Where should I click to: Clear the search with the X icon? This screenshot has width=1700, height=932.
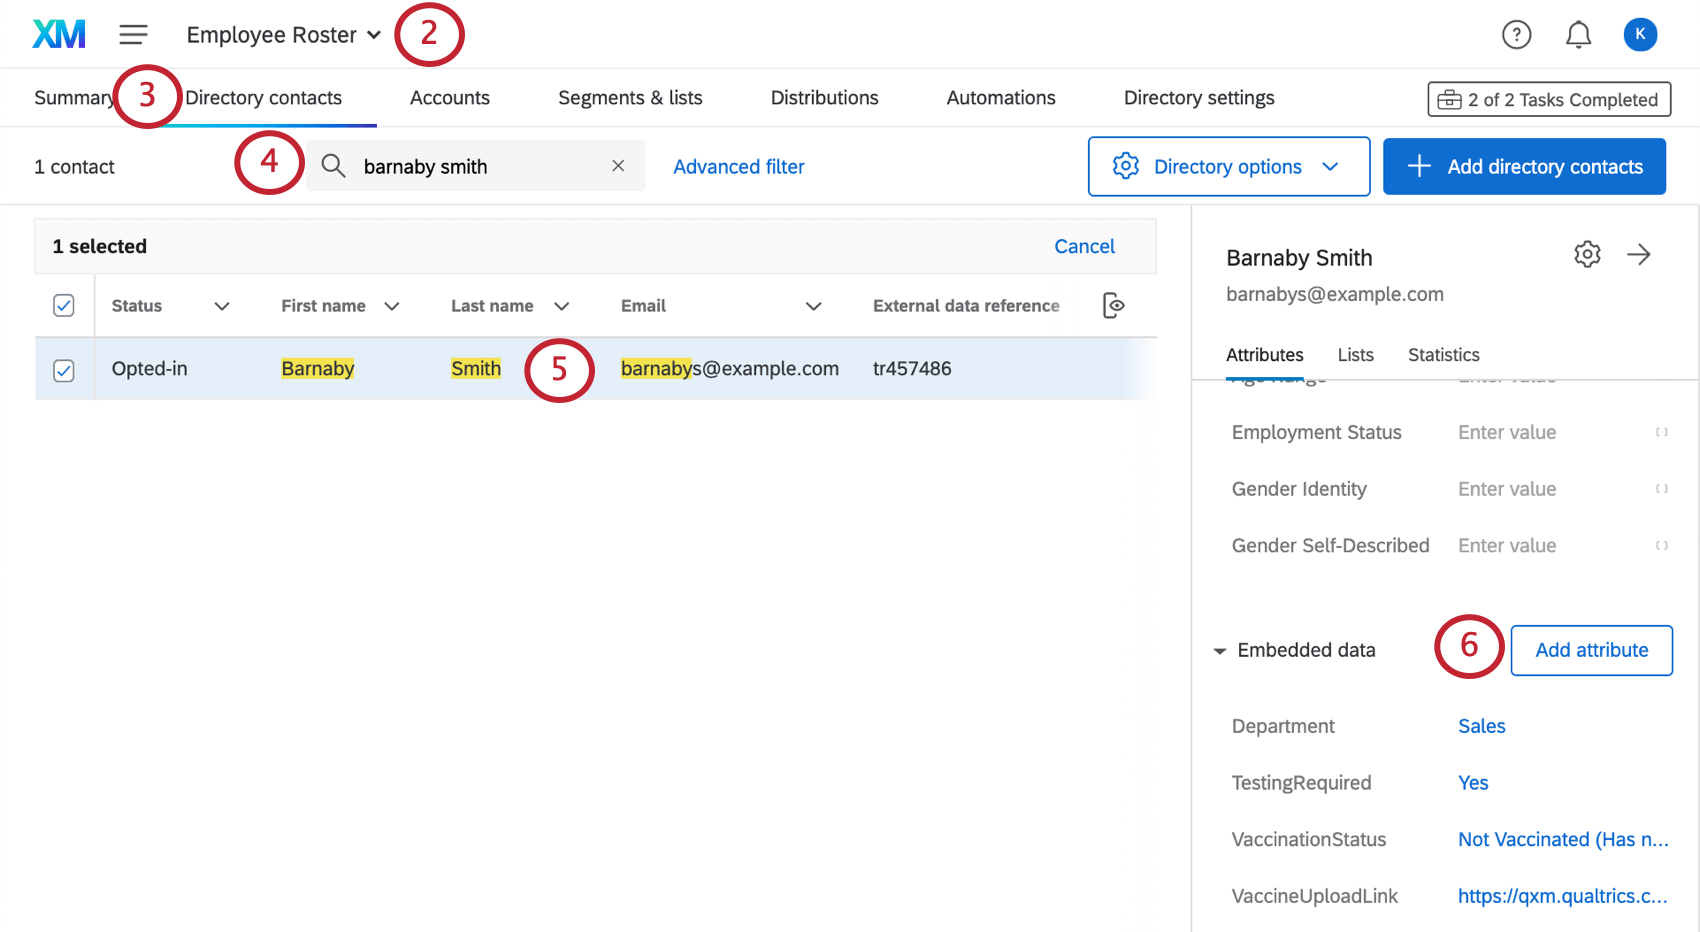pos(618,166)
